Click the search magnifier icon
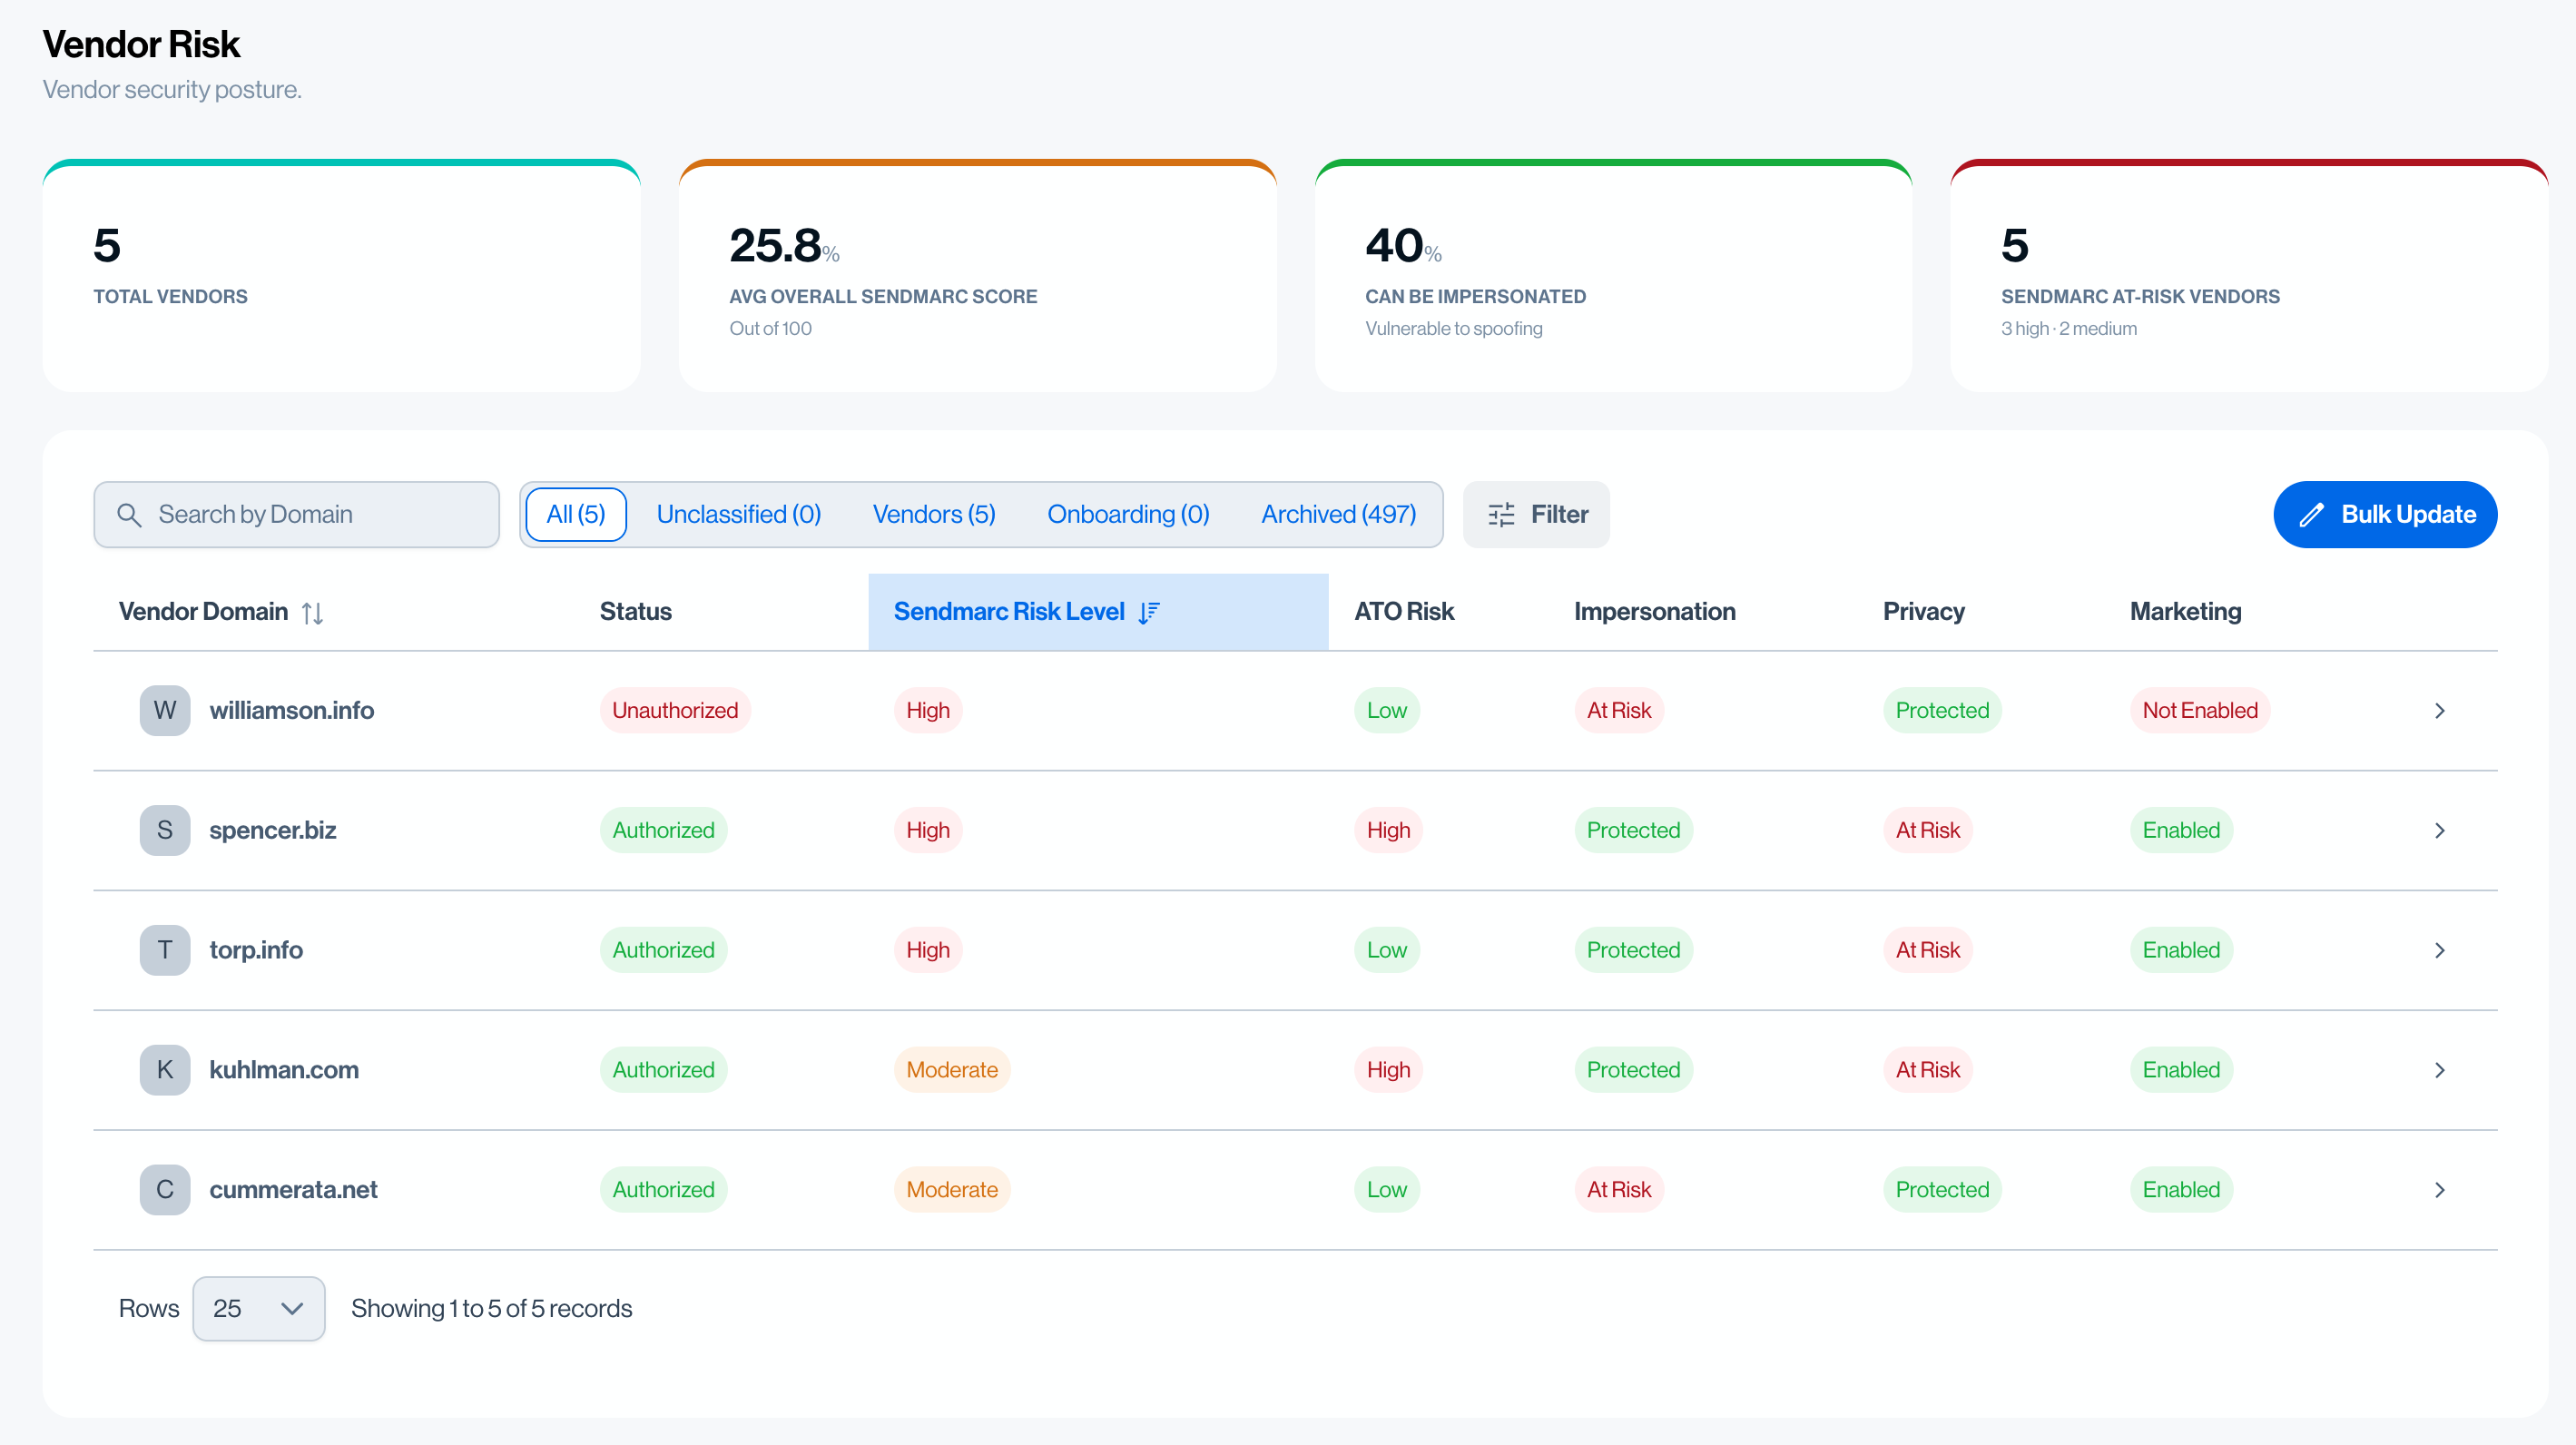2576x1445 pixels. click(129, 515)
